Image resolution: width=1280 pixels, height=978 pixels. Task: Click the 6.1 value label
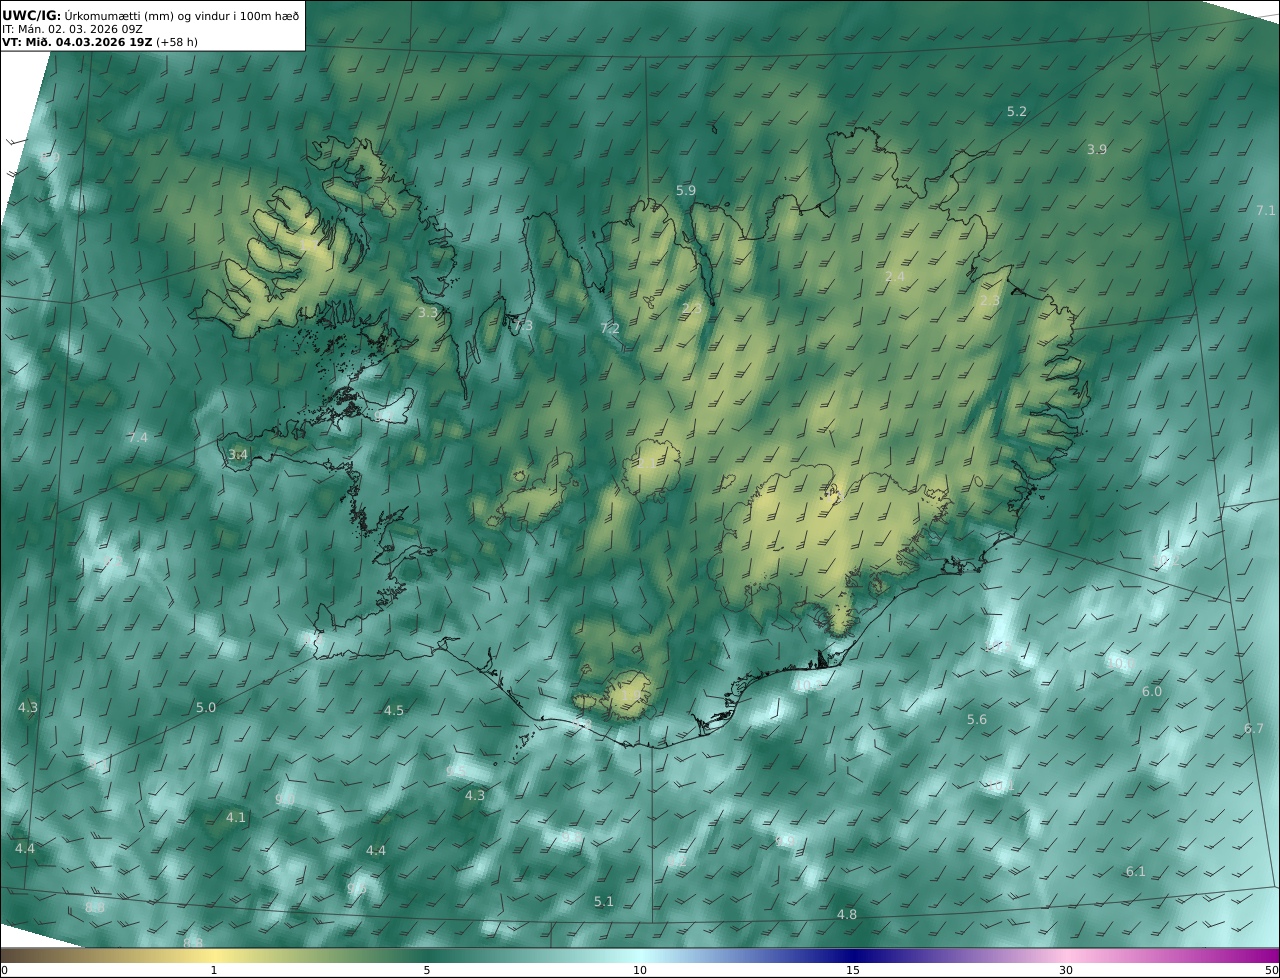[x=1136, y=872]
